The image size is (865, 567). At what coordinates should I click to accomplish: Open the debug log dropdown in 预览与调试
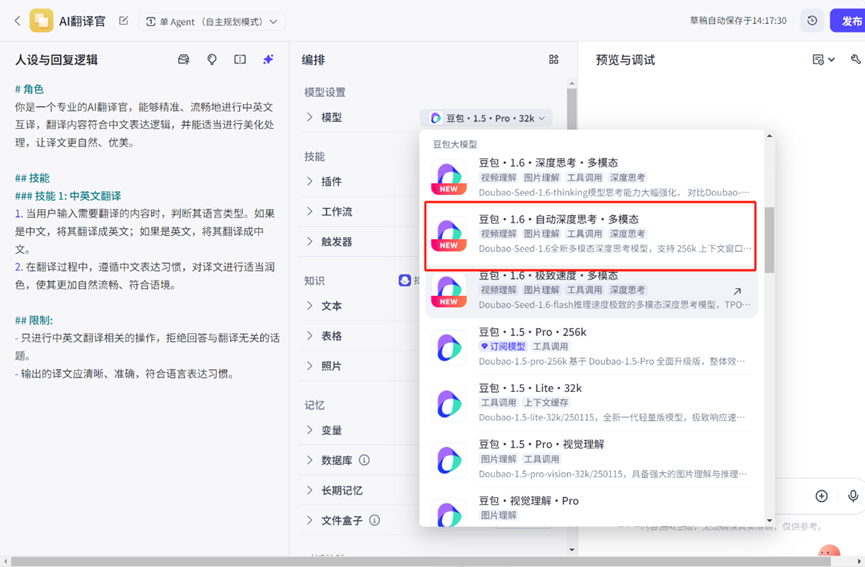point(823,60)
